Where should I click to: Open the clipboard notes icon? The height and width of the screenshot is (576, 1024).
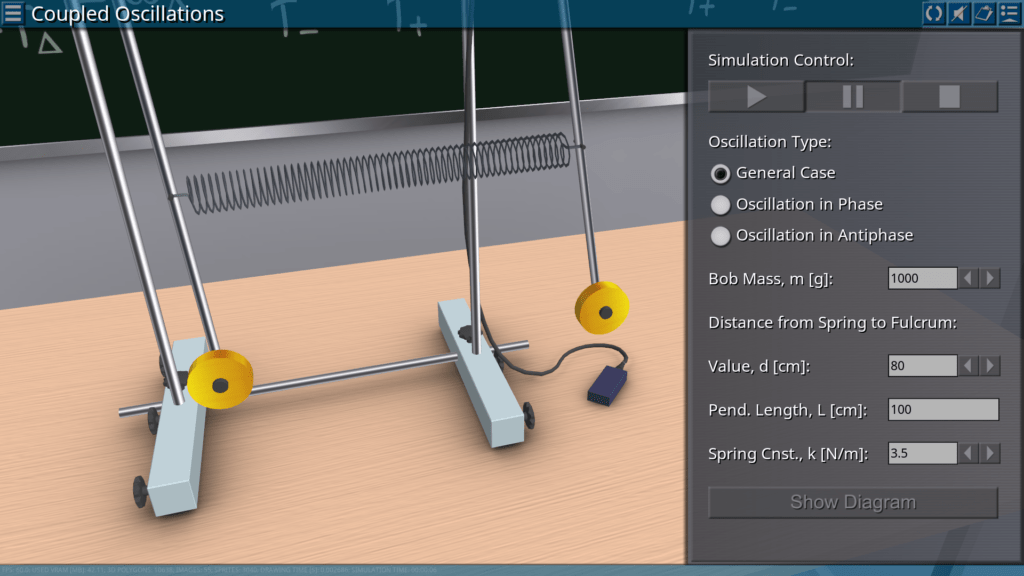983,13
